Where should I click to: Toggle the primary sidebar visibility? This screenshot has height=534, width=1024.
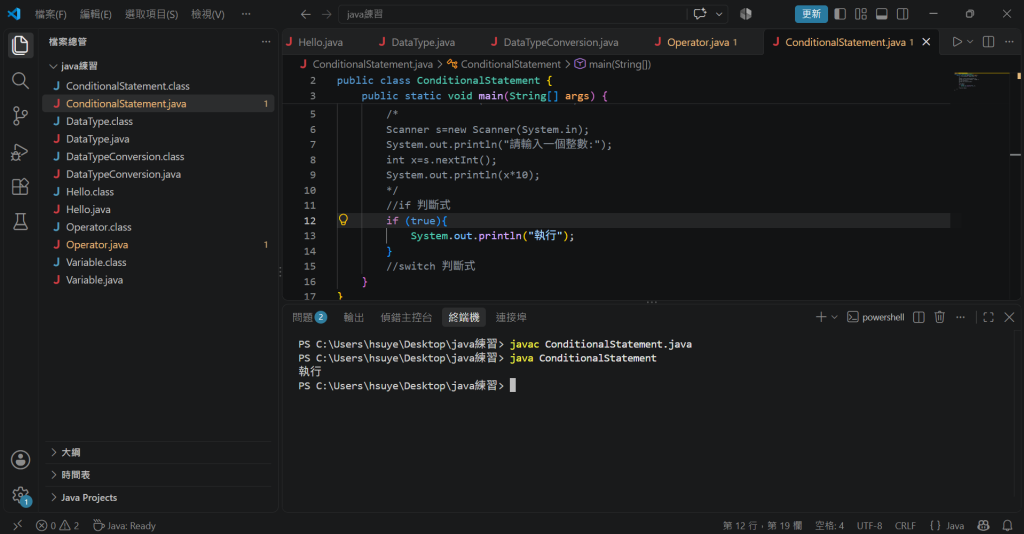840,14
